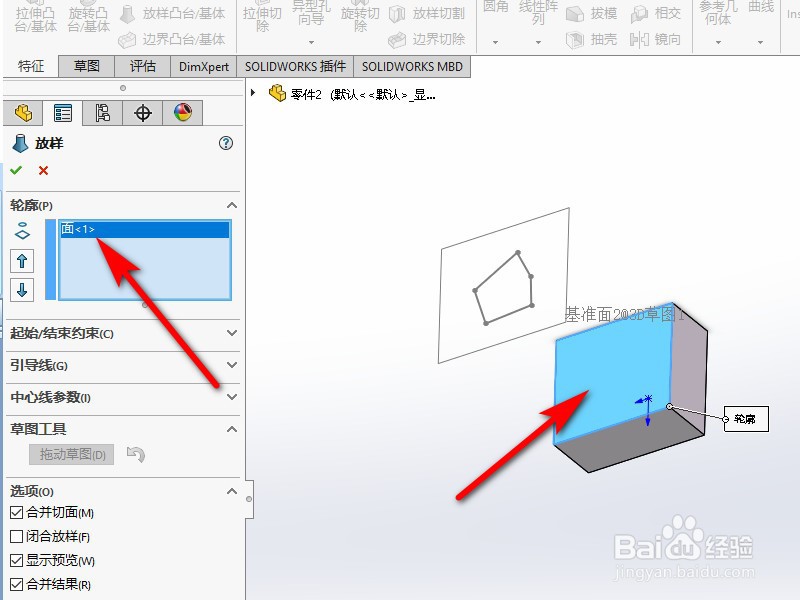Select 放样切割 tool in ribbon
The width and height of the screenshot is (800, 600).
(427, 14)
